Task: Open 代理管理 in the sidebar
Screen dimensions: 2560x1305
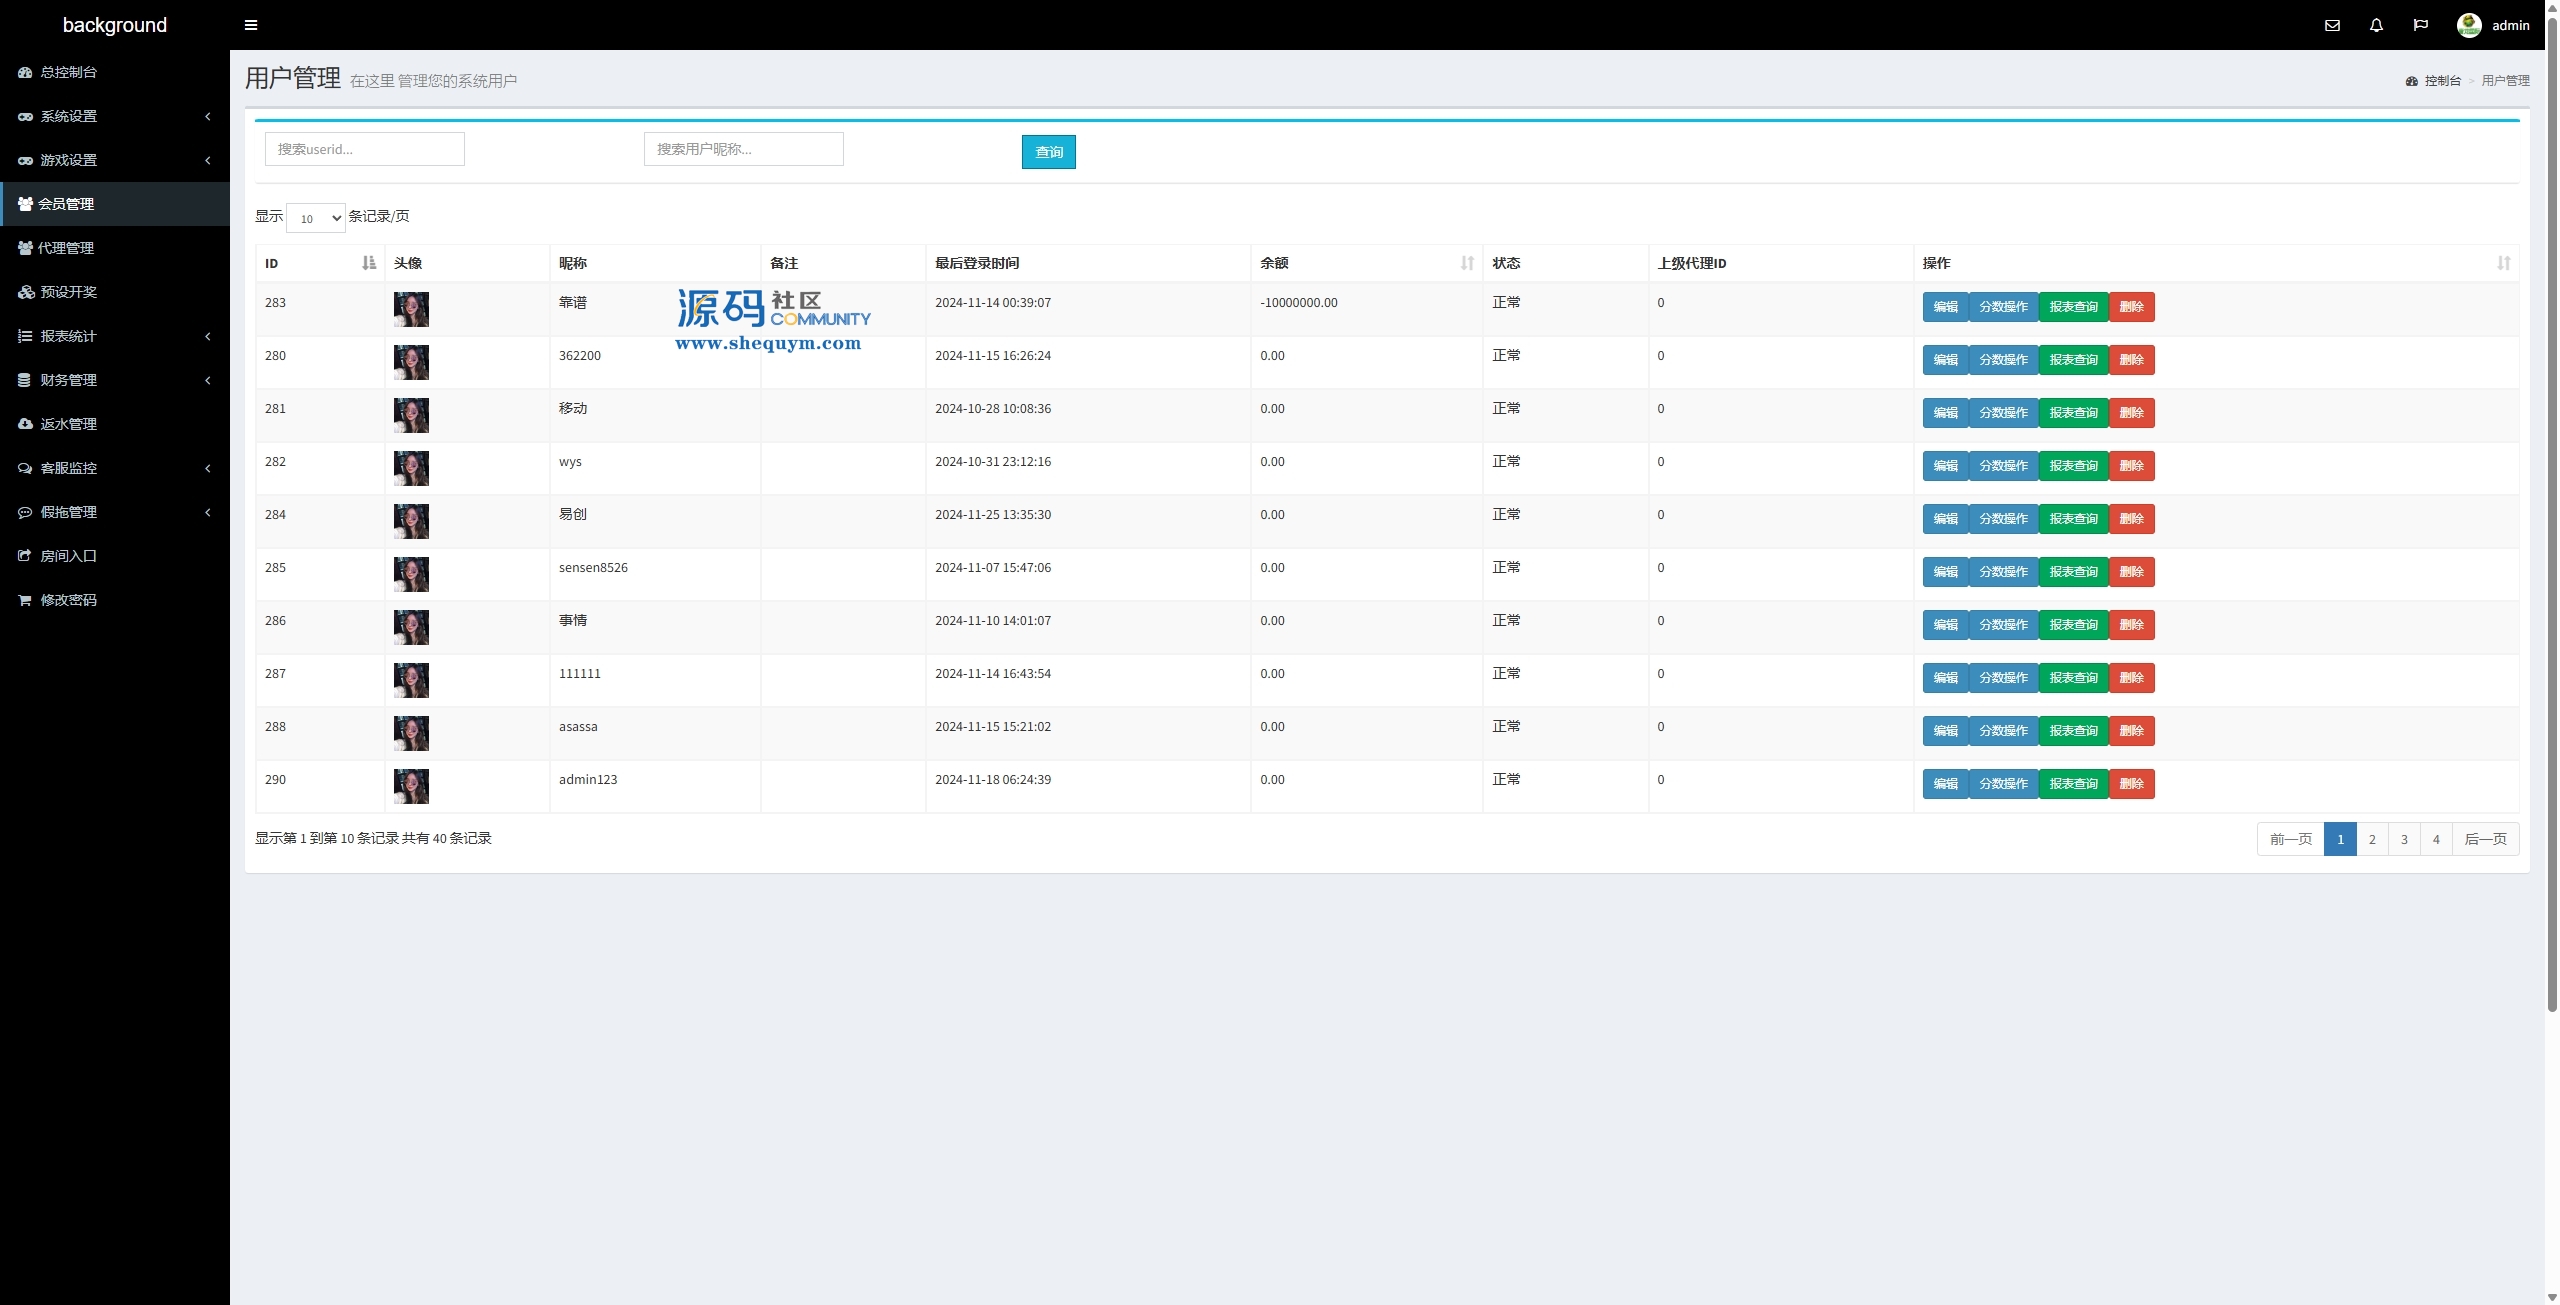Action: tap(66, 248)
